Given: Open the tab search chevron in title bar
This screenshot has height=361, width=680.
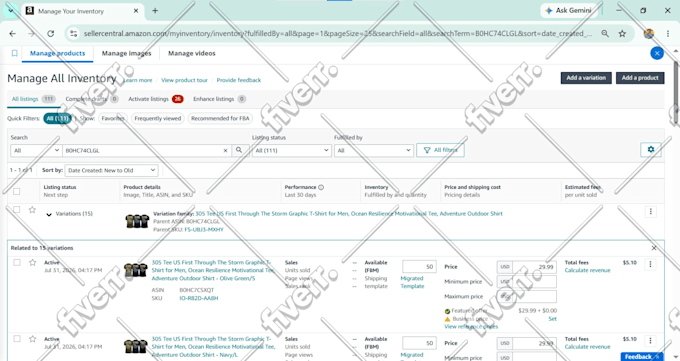Looking at the screenshot, I should point(10,10).
